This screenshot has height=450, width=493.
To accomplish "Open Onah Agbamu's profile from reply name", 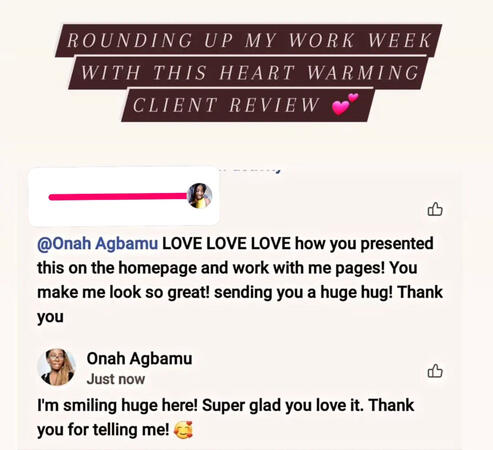I will [x=139, y=359].
